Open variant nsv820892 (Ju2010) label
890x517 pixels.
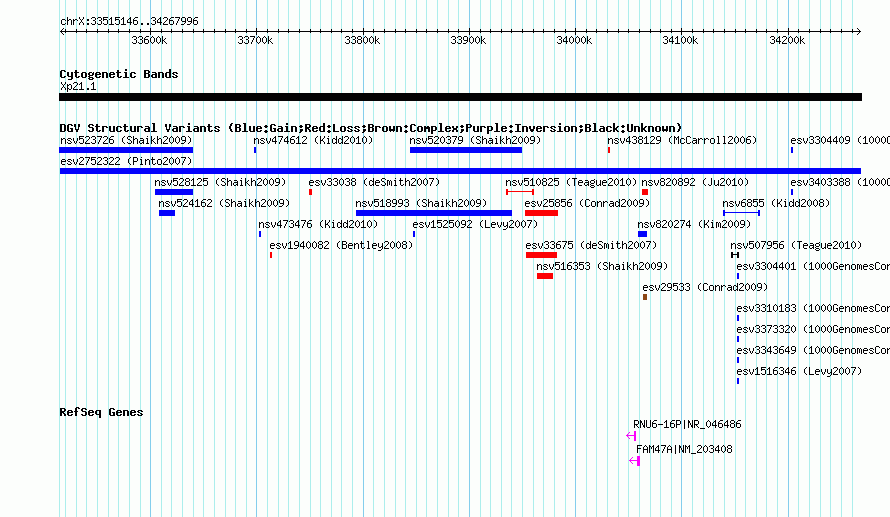695,182
